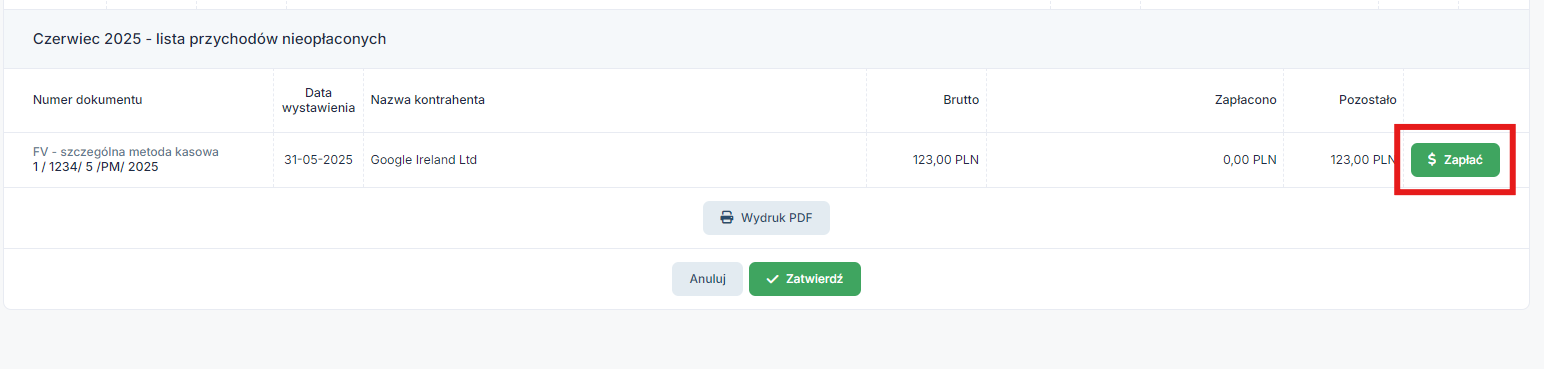Select the Zapłacono column header
This screenshot has height=369, width=1544.
point(1246,100)
